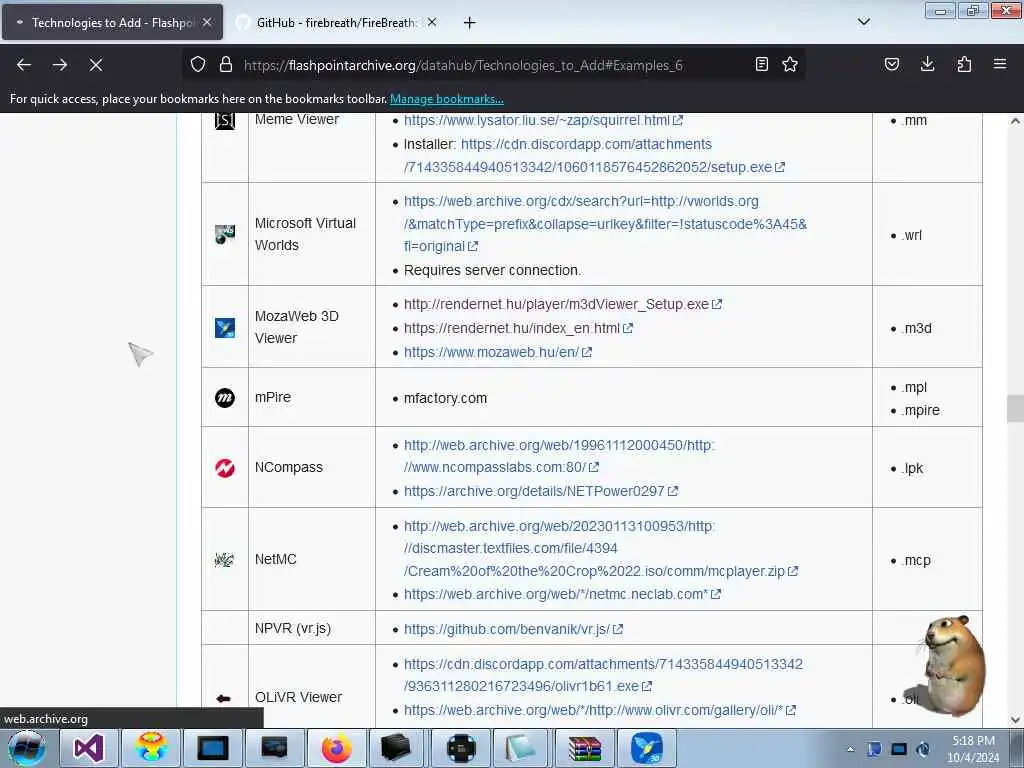Select the .m3d file extension text
The width and height of the screenshot is (1024, 768).
click(916, 328)
